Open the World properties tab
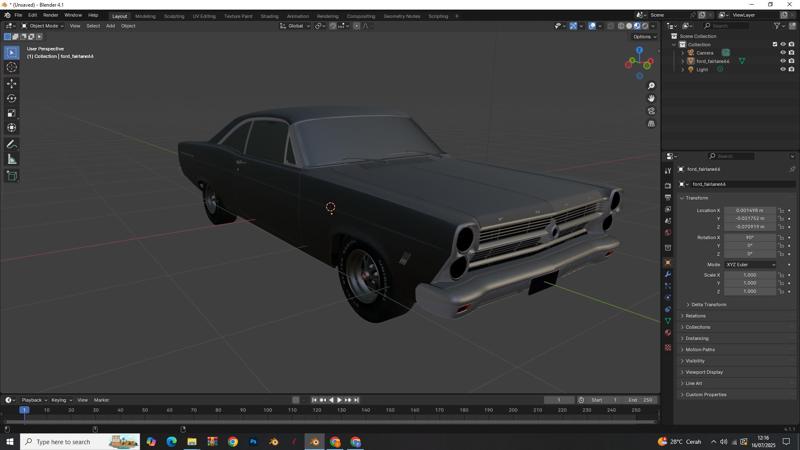Screen dimensions: 800x450 tap(668, 233)
